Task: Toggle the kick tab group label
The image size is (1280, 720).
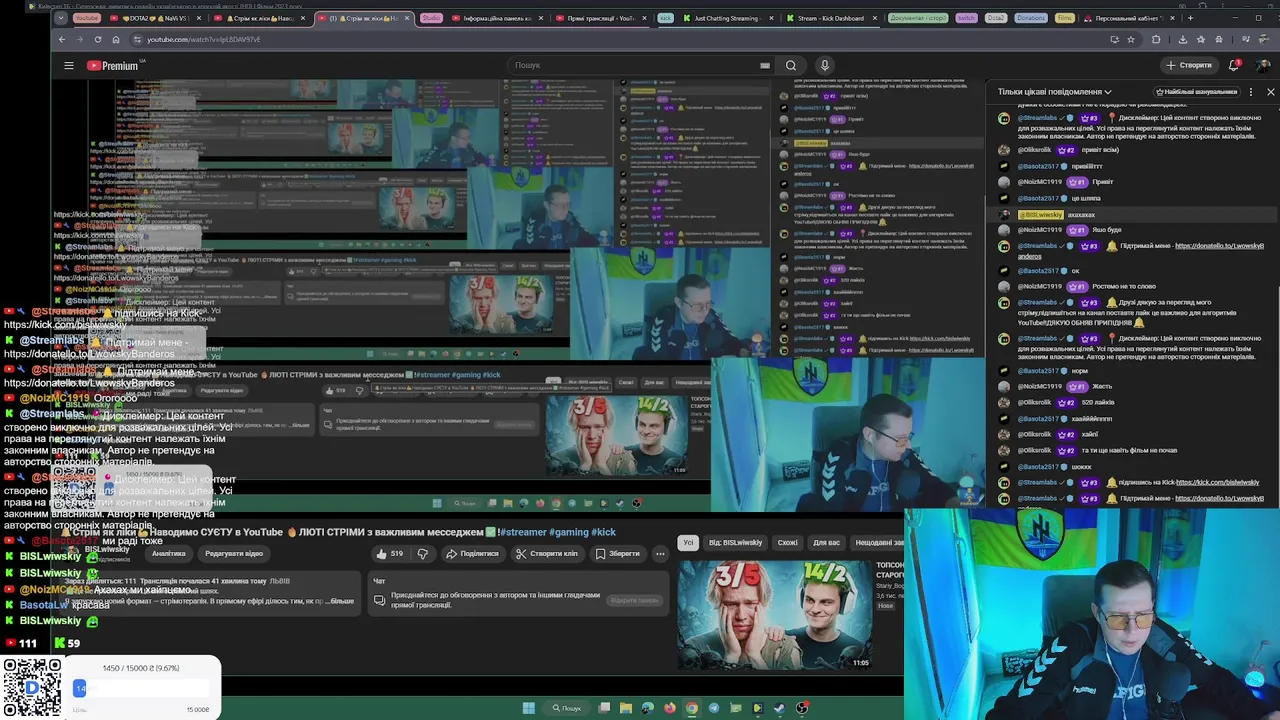Action: click(665, 18)
